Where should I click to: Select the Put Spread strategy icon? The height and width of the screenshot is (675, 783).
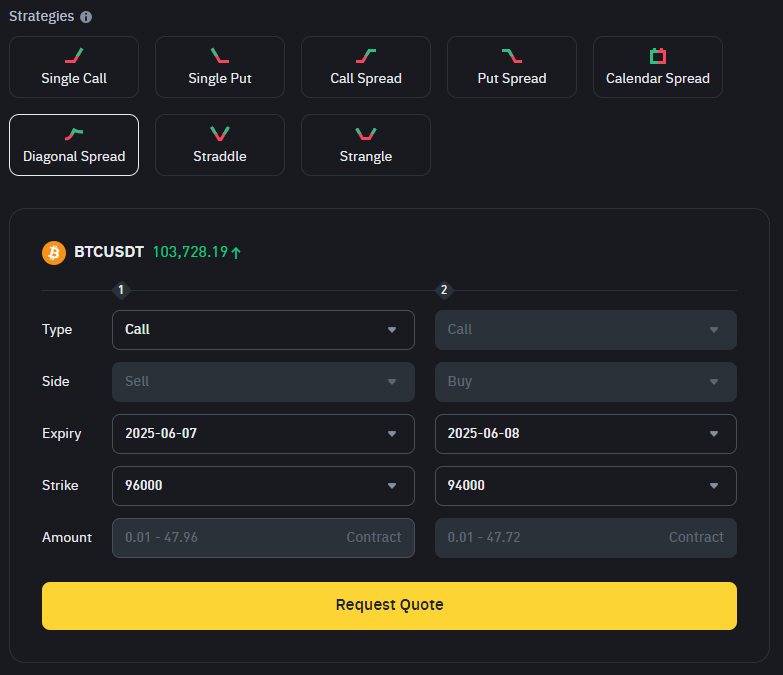coord(512,55)
